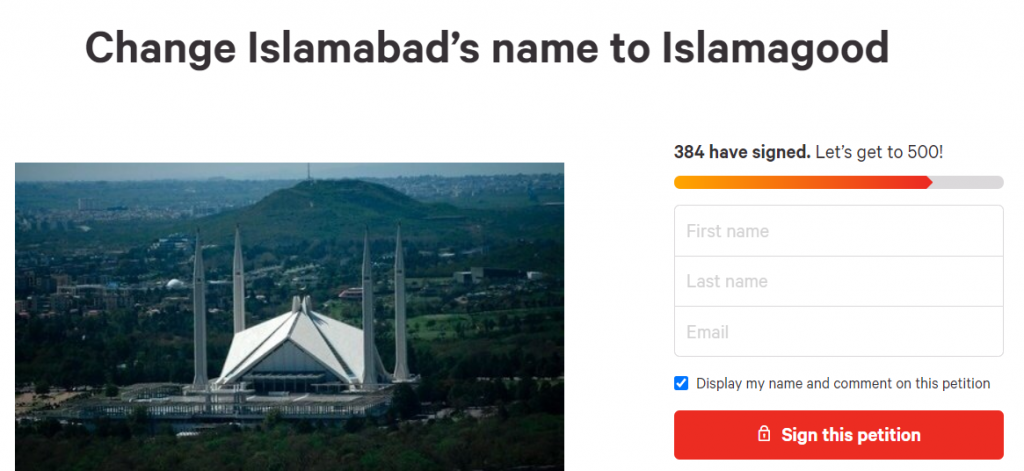Select the Last name input box
1024x471 pixels.
coord(838,281)
